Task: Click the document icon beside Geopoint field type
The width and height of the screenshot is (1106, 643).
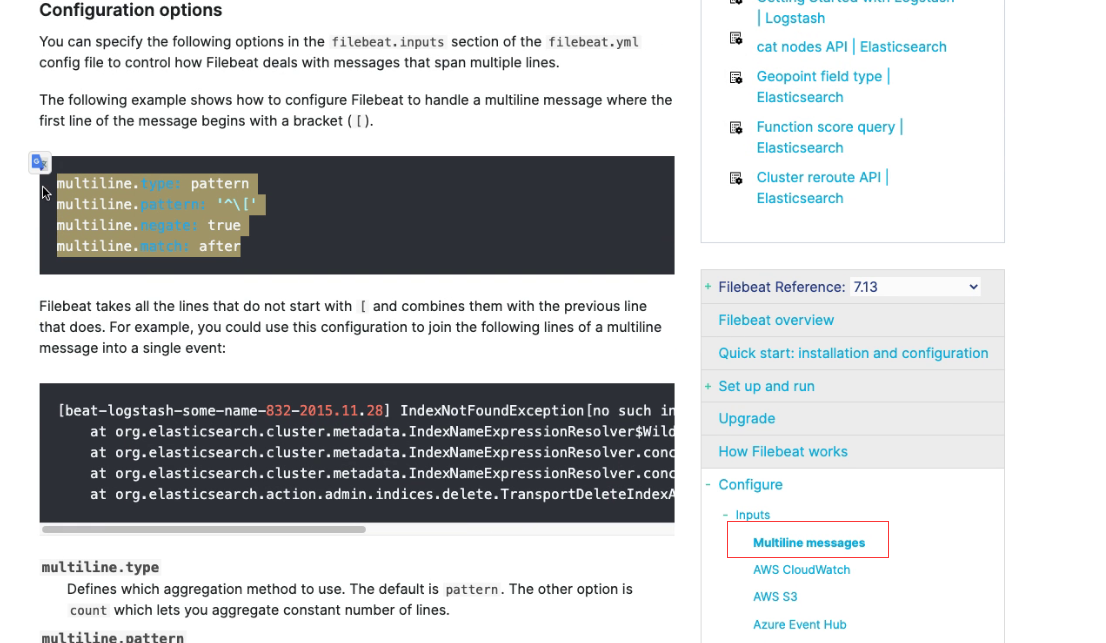Action: 736,78
